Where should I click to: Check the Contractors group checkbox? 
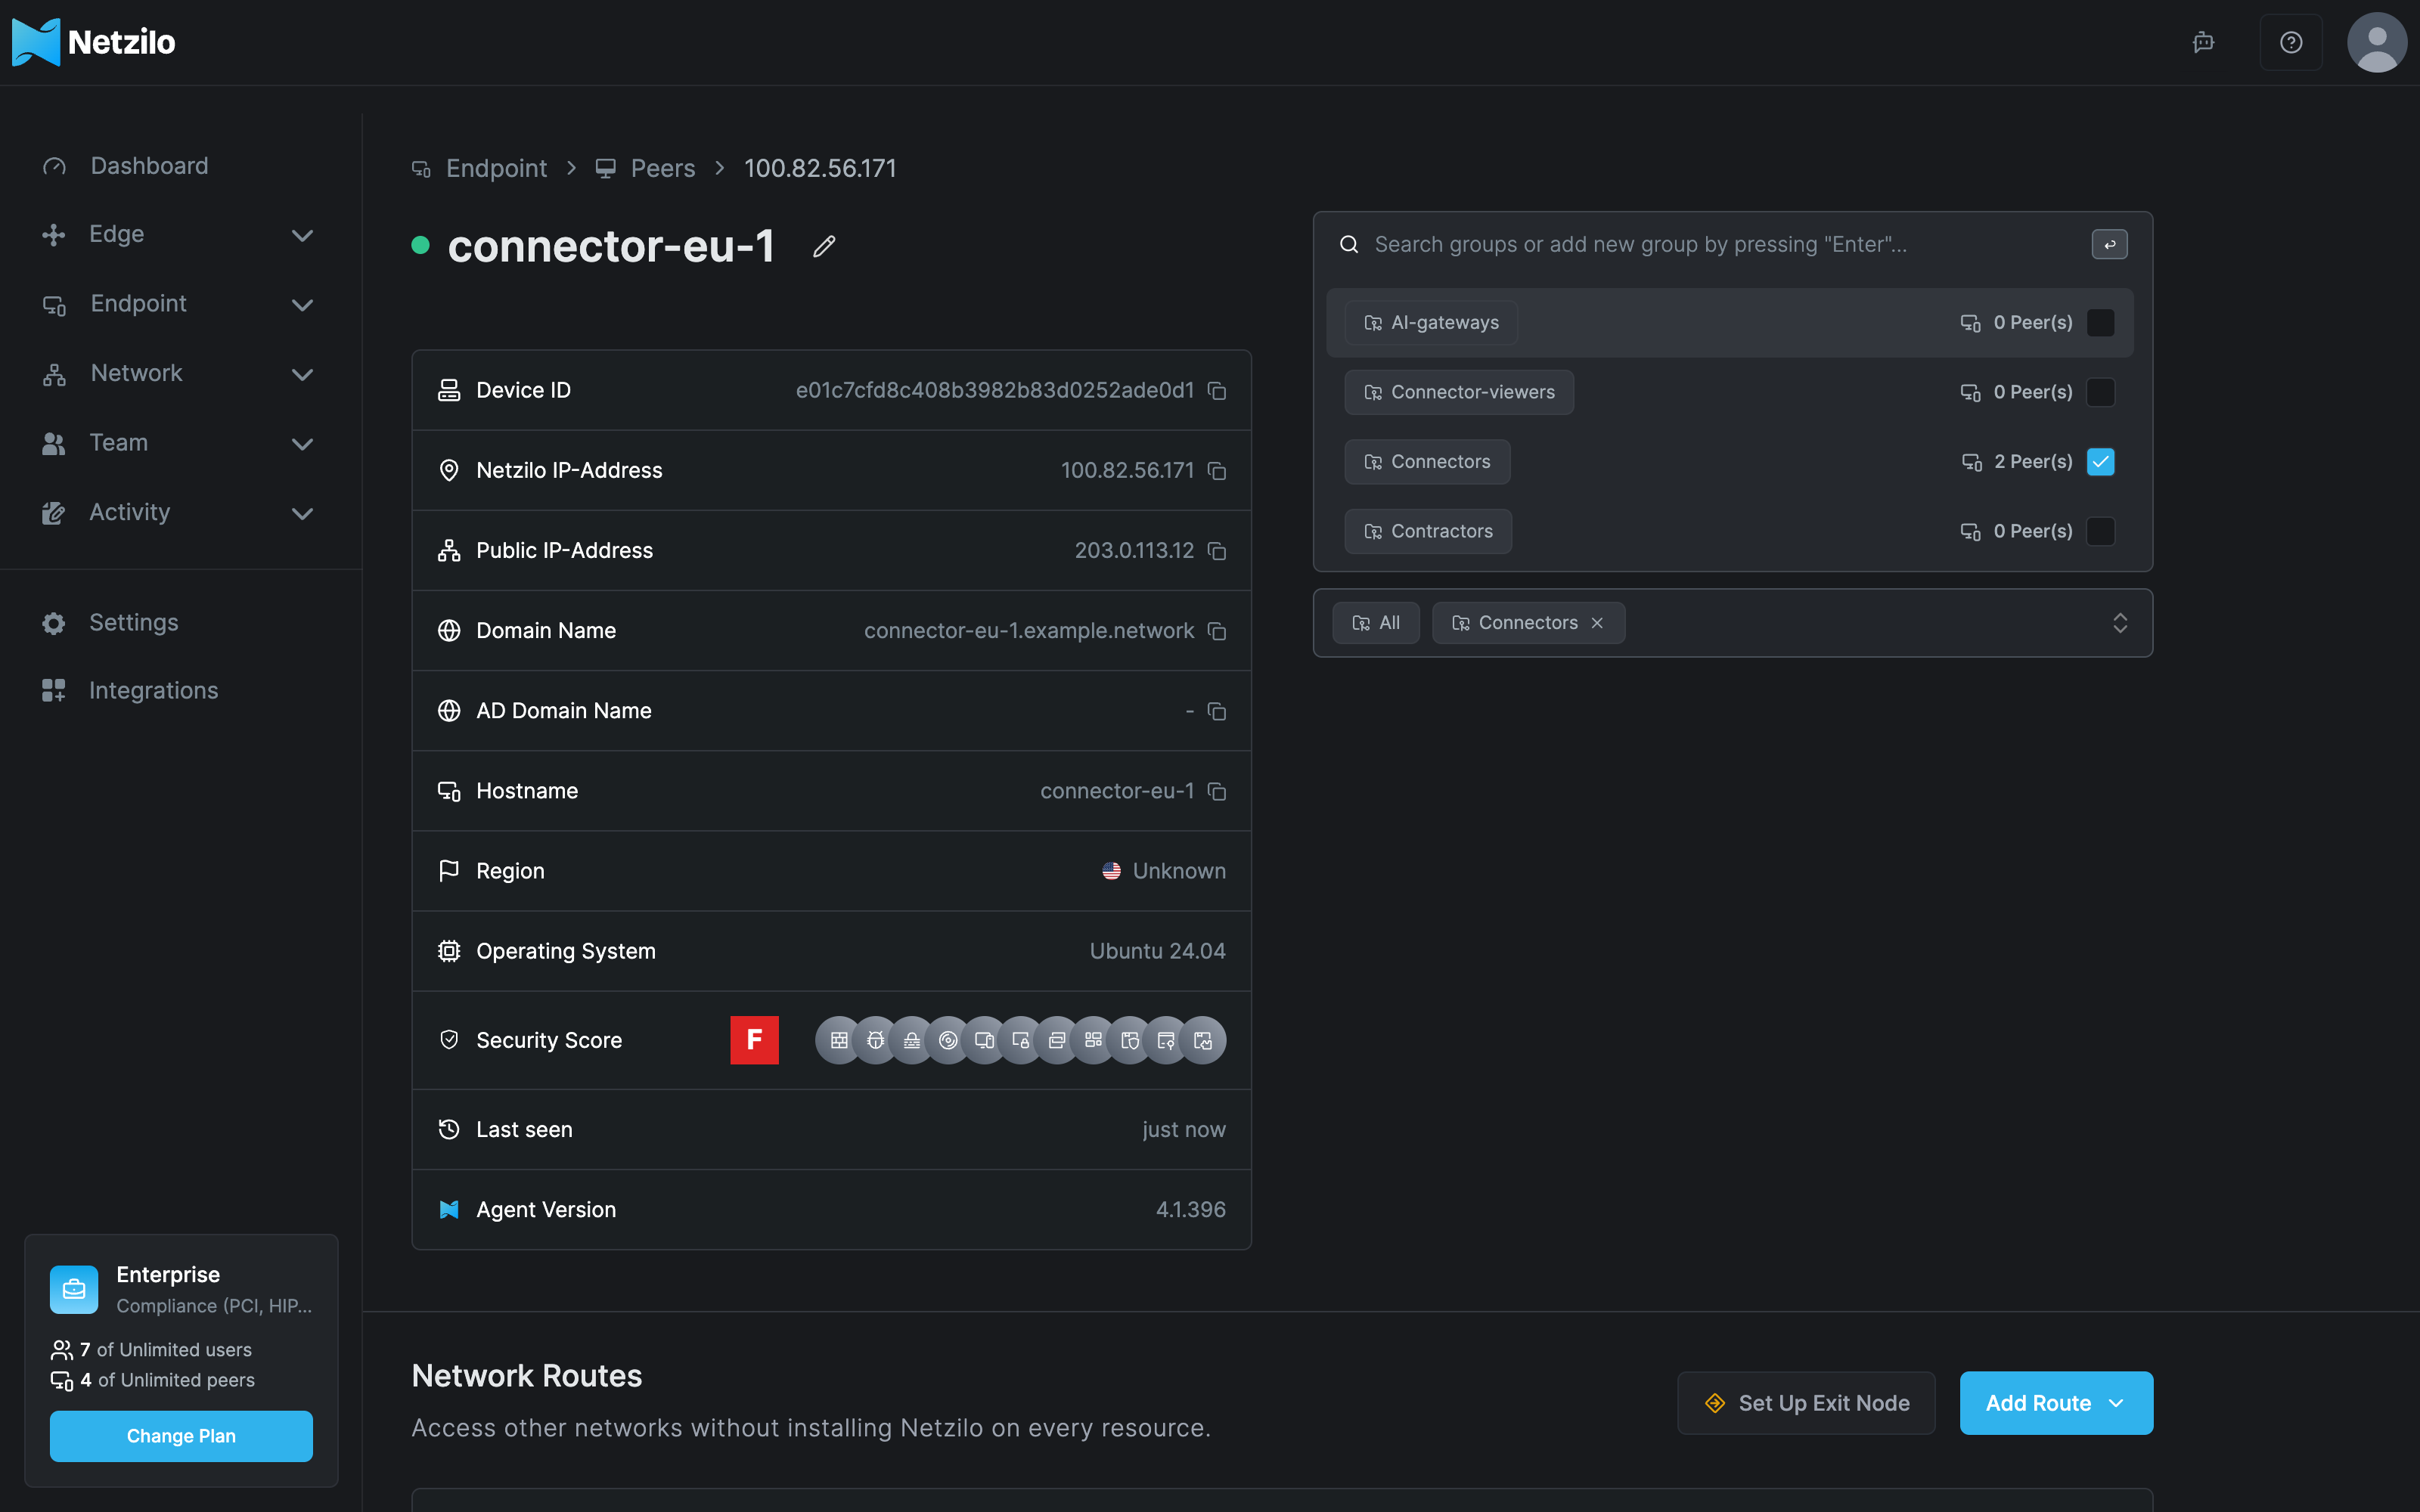[2101, 531]
